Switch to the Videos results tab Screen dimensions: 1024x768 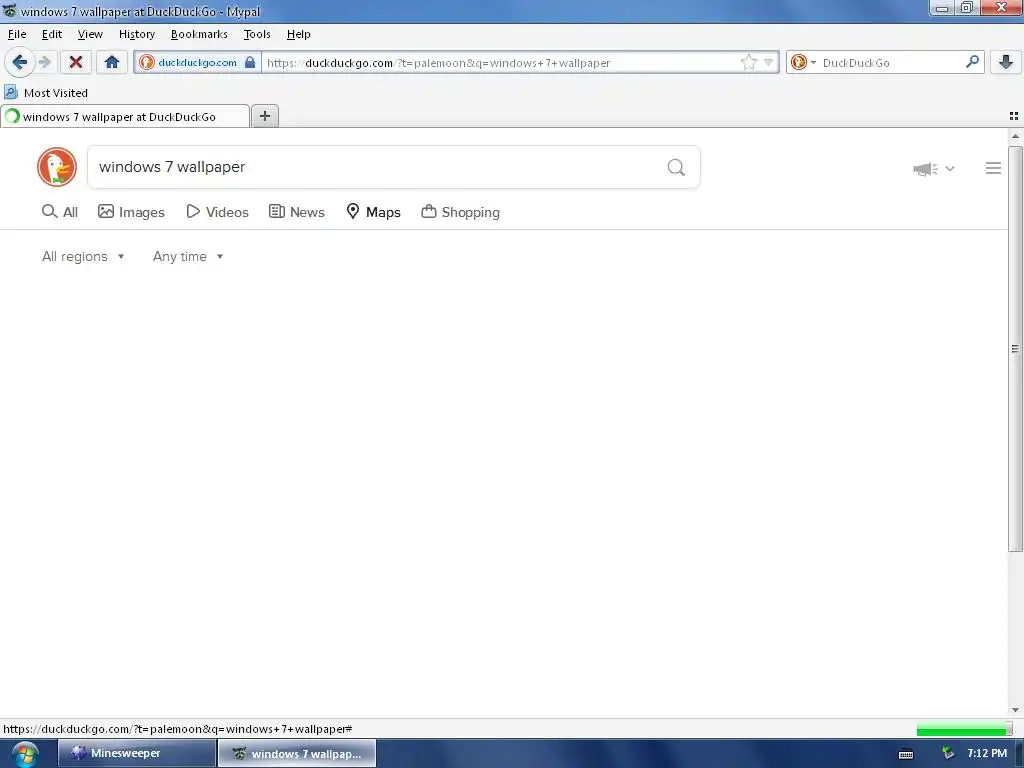pos(217,212)
